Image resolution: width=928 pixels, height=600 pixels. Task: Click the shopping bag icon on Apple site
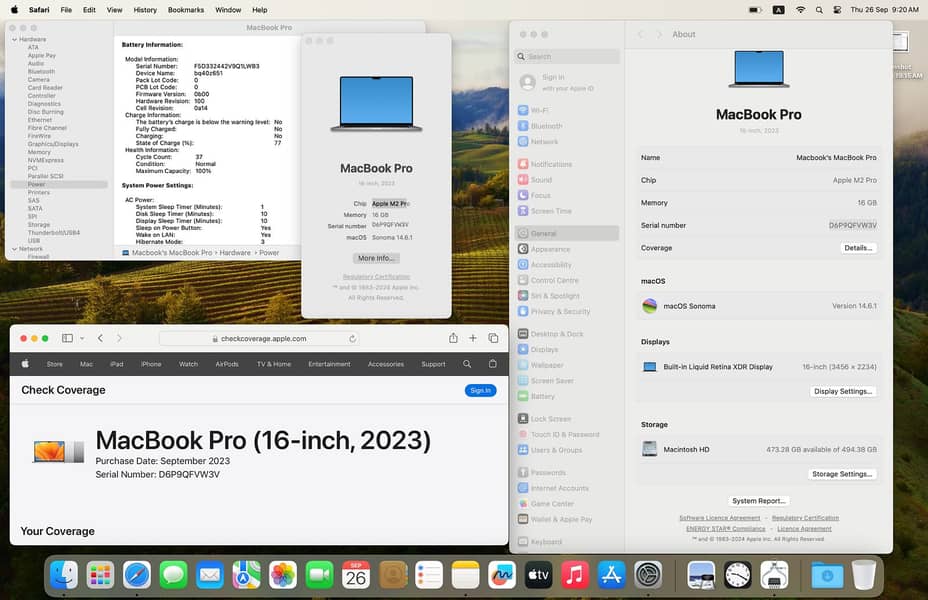point(493,364)
